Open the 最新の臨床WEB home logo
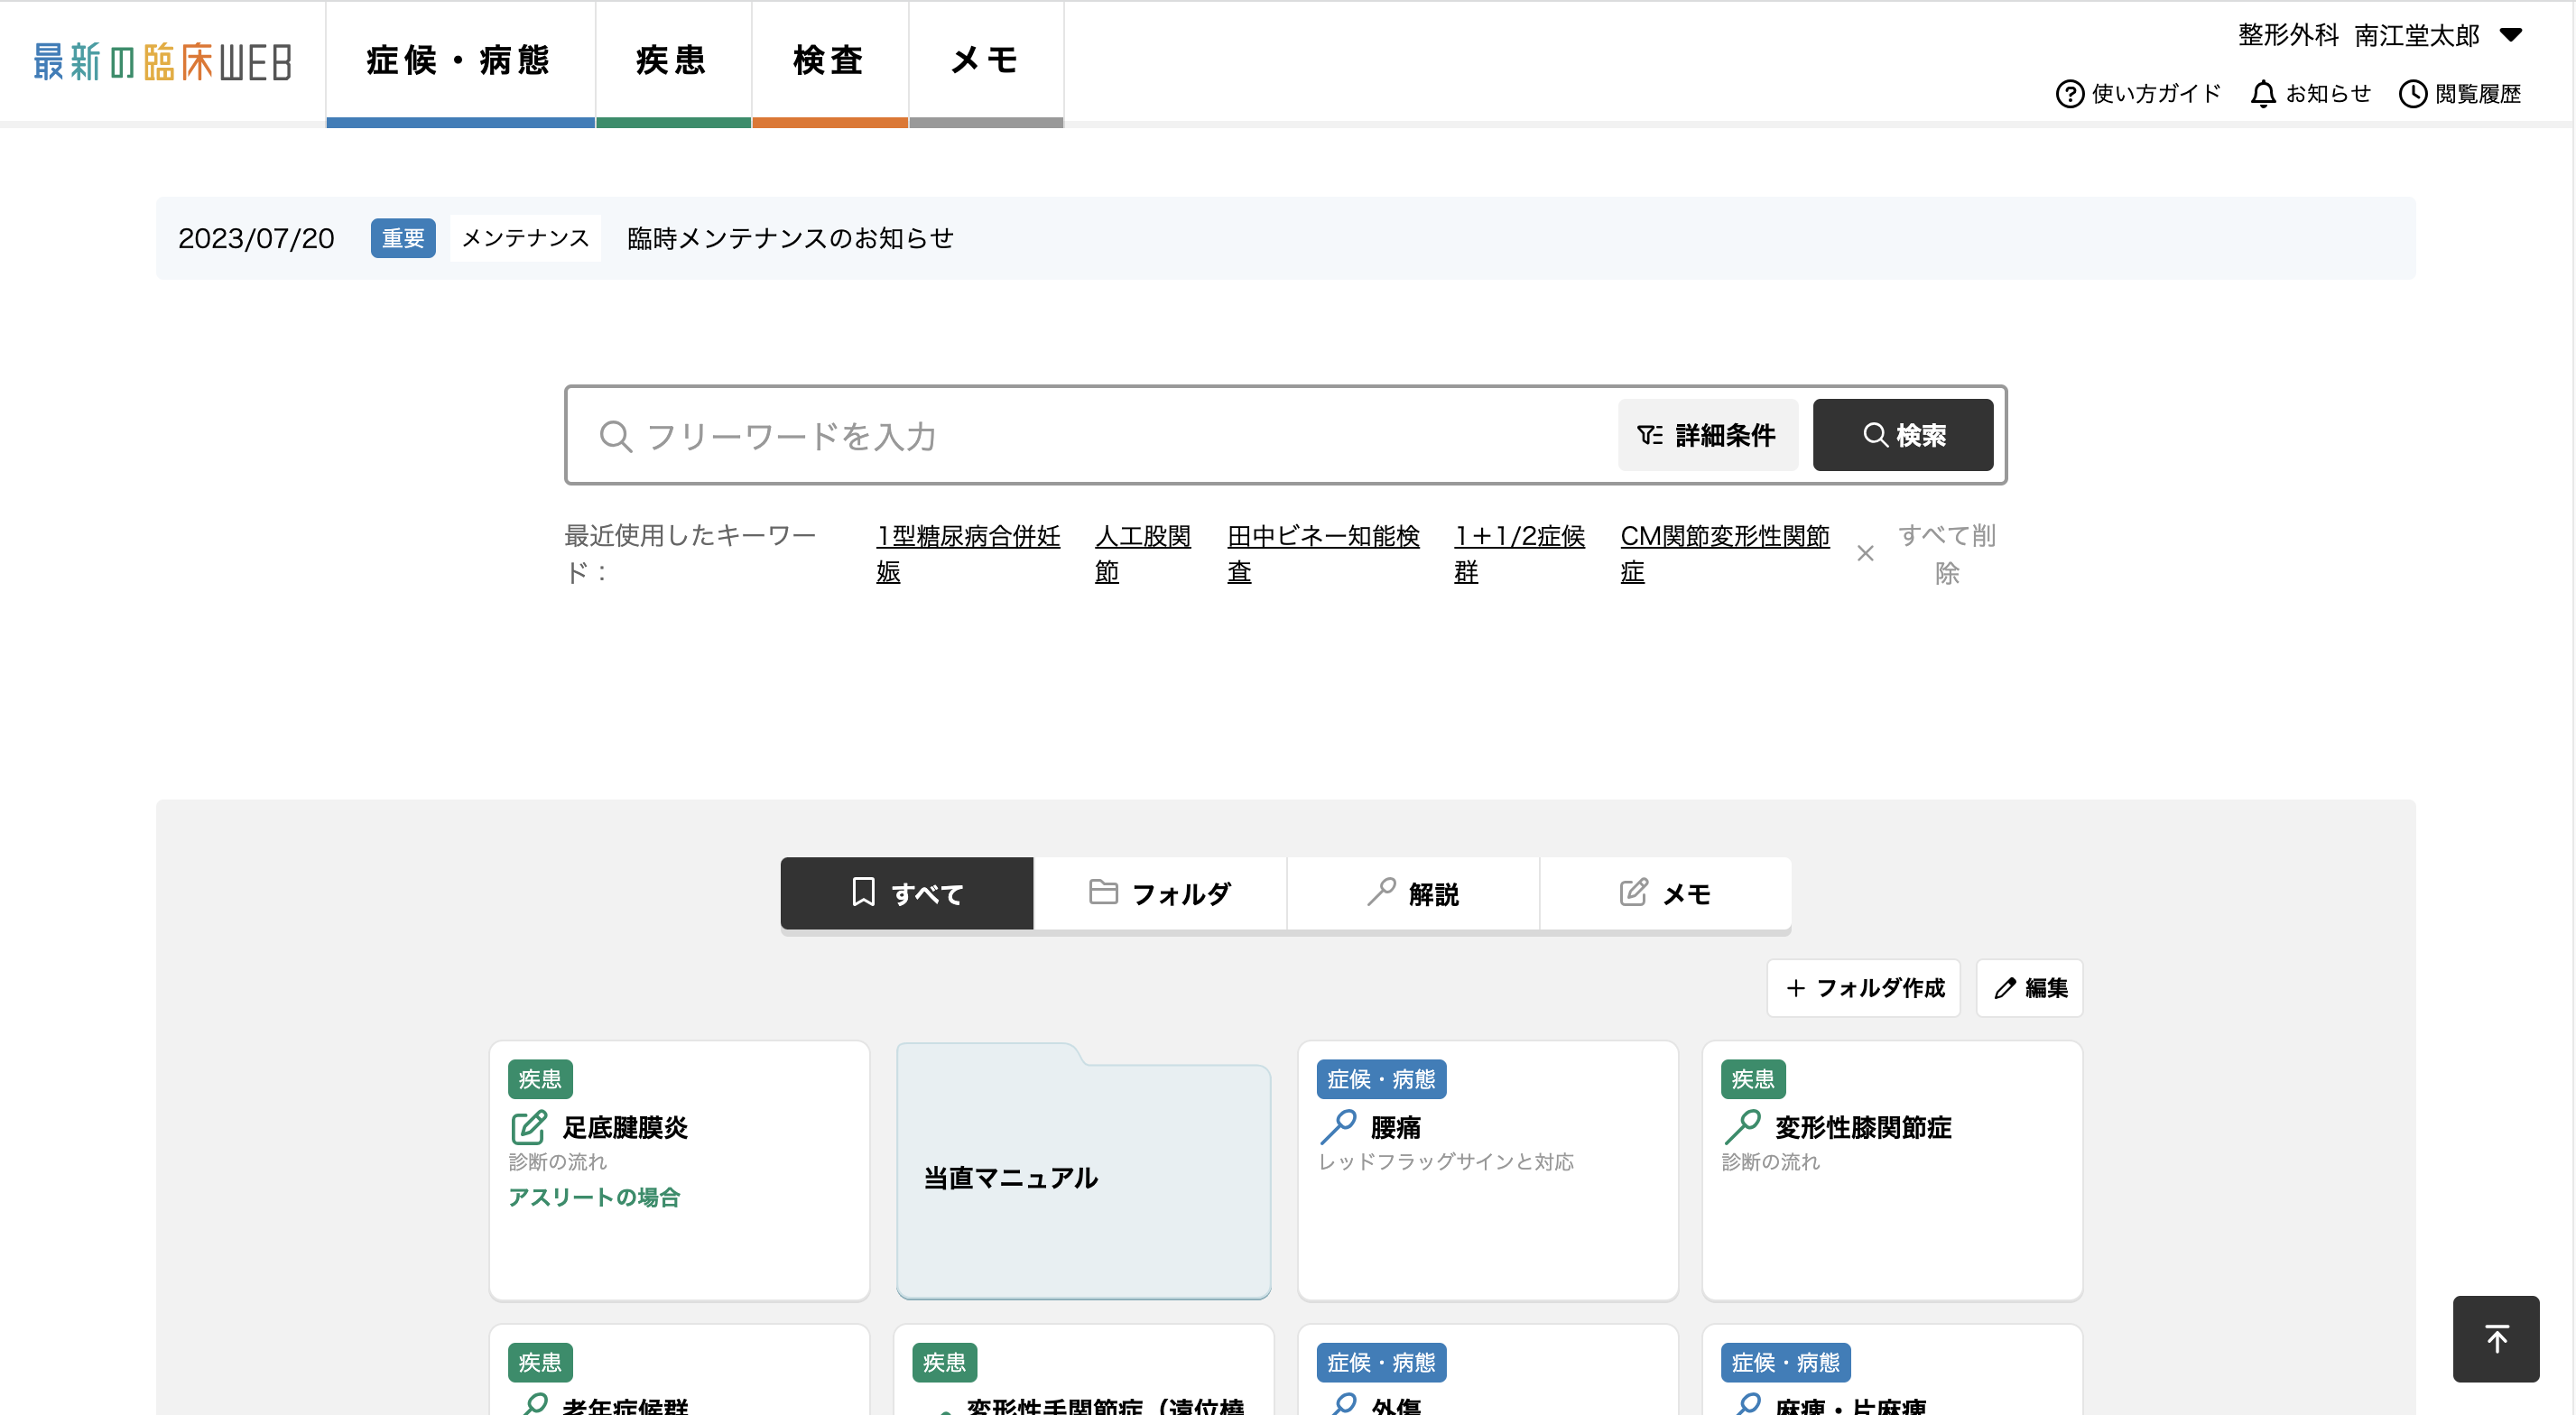This screenshot has height=1415, width=2576. point(162,62)
